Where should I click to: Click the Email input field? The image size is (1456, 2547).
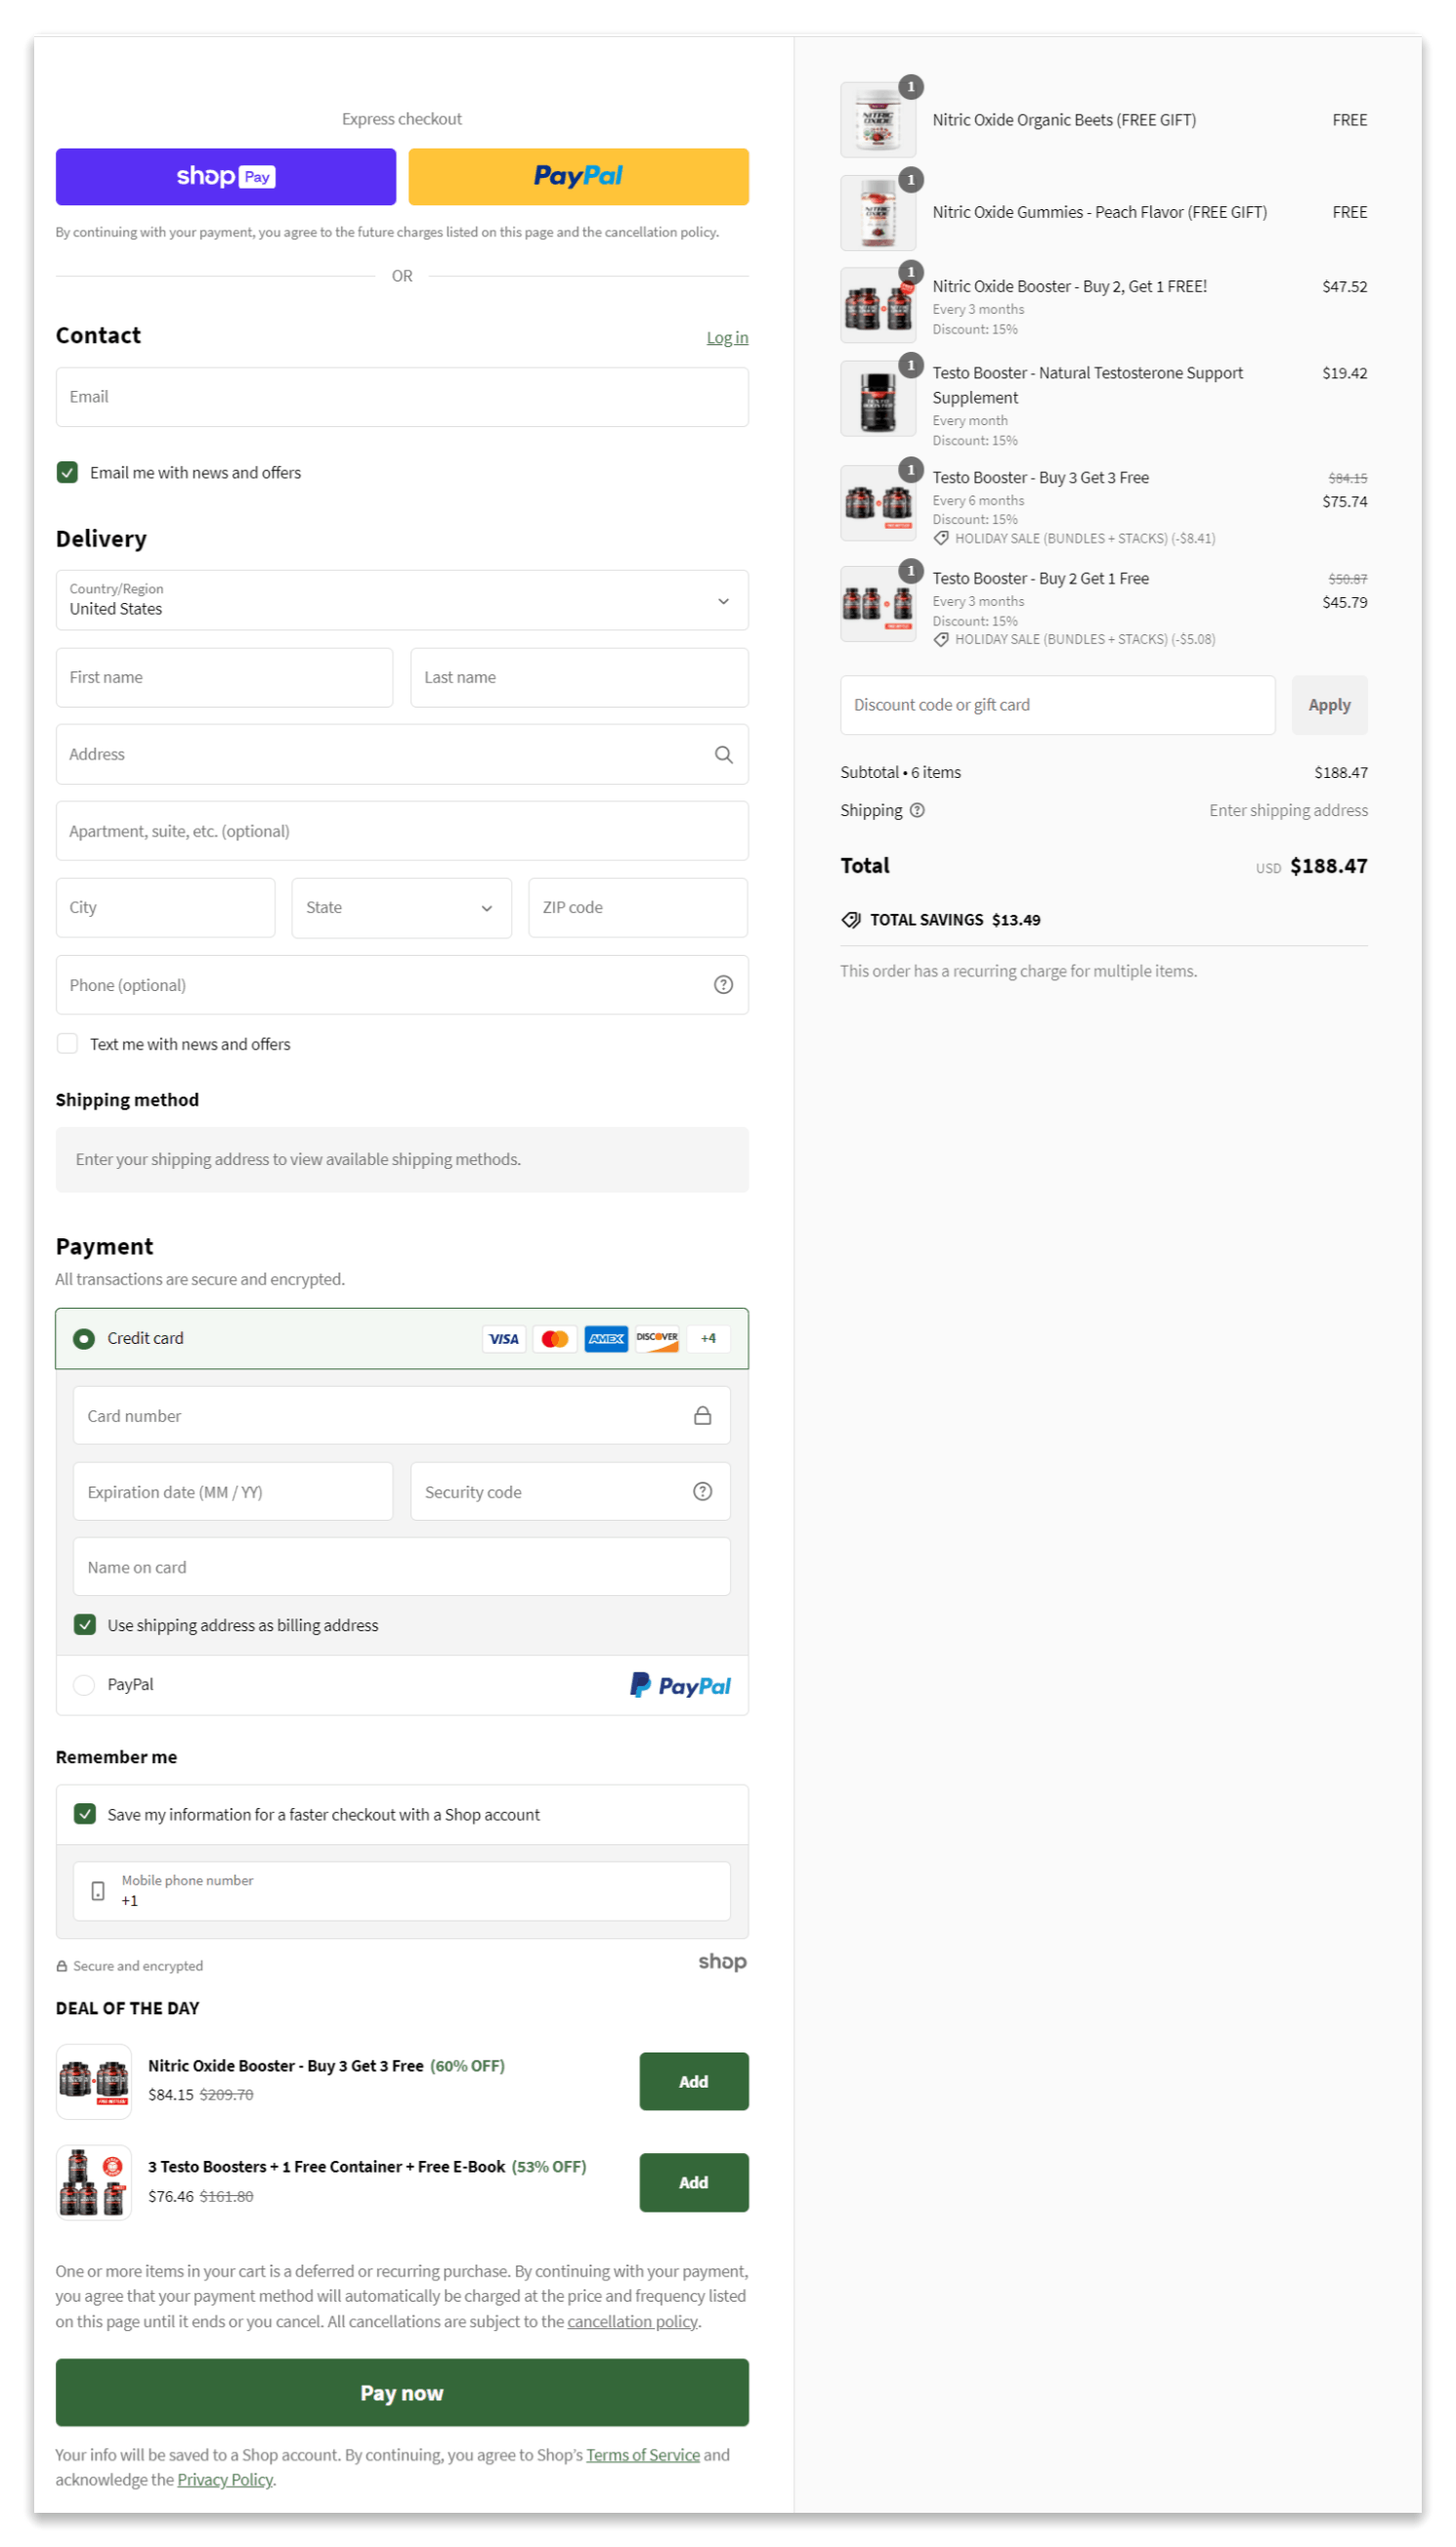[x=402, y=397]
